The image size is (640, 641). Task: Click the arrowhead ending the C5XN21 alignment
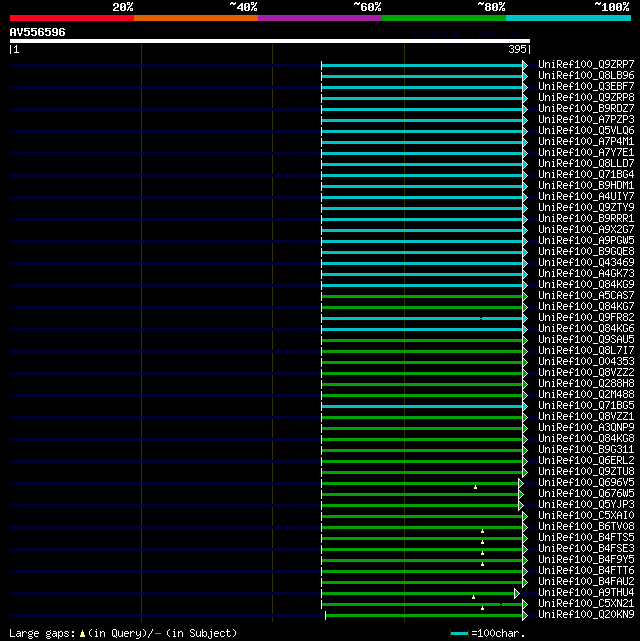coord(525,604)
